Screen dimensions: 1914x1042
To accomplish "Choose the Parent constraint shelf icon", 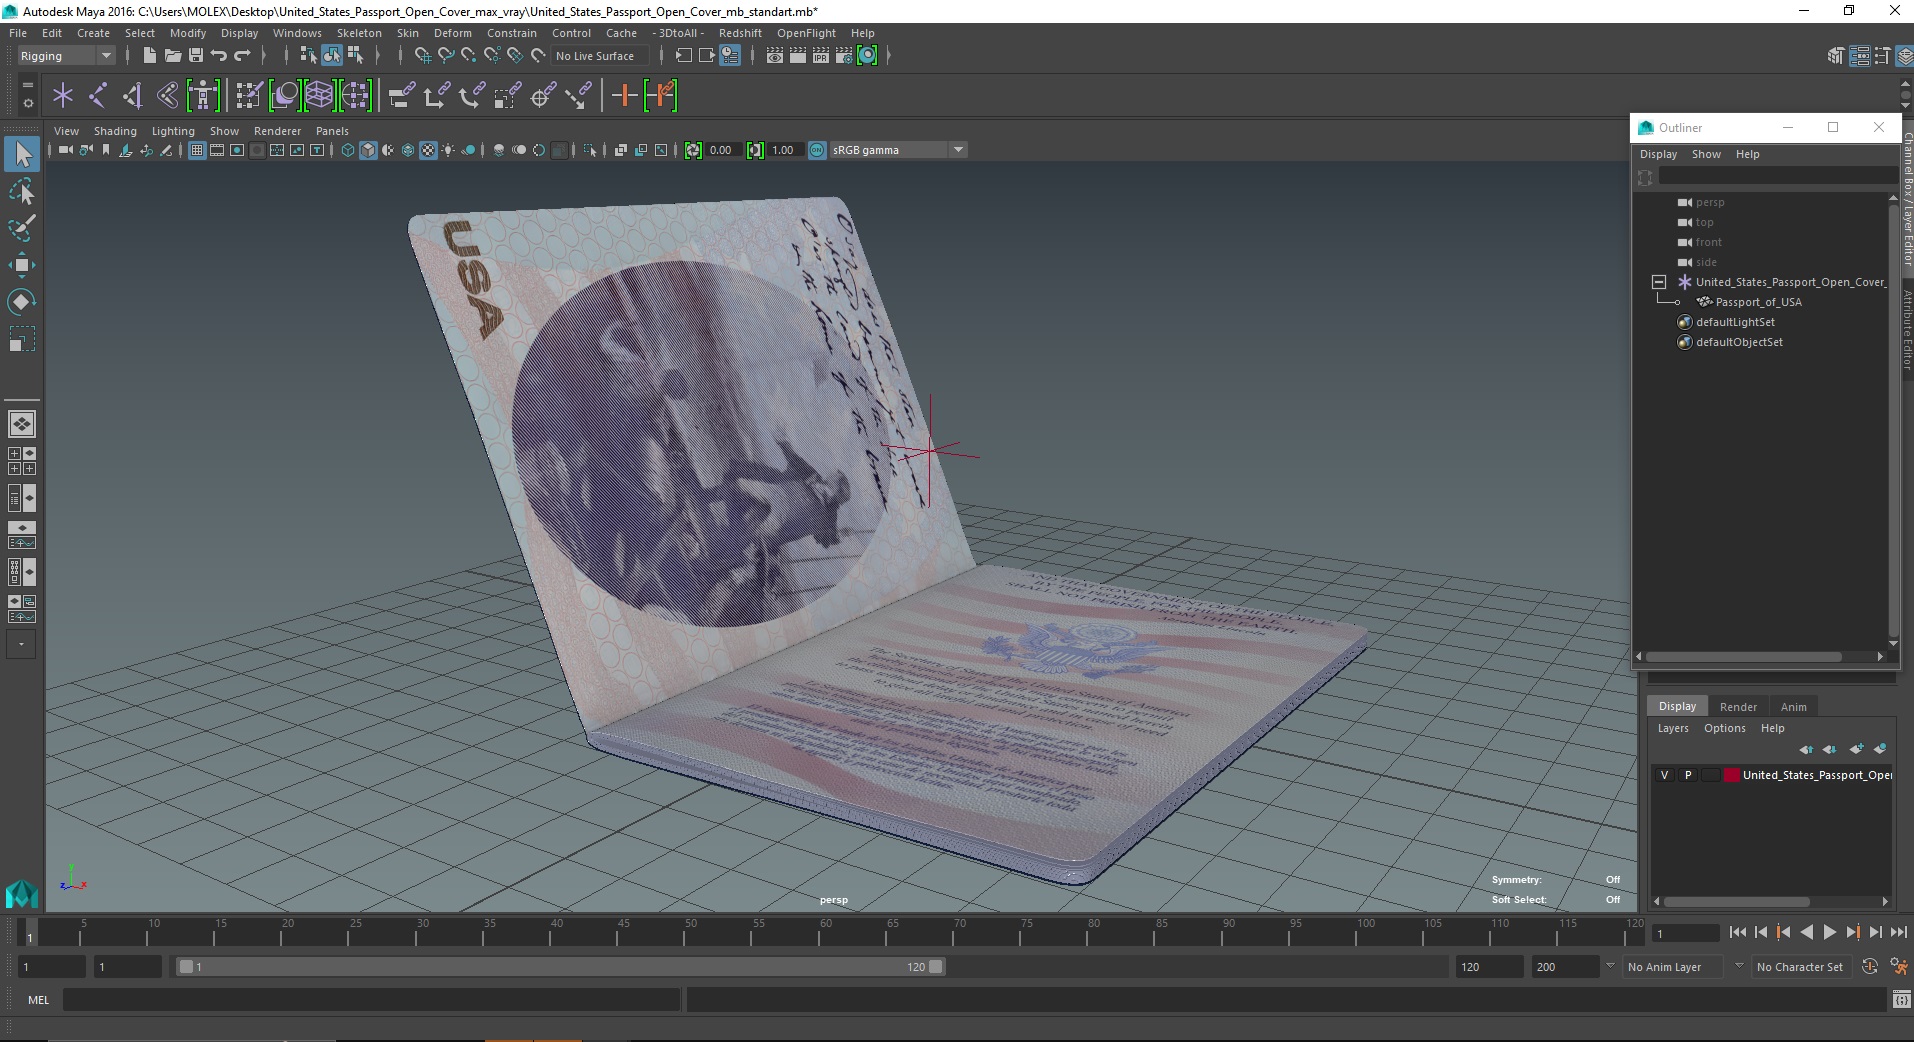I will (x=401, y=96).
